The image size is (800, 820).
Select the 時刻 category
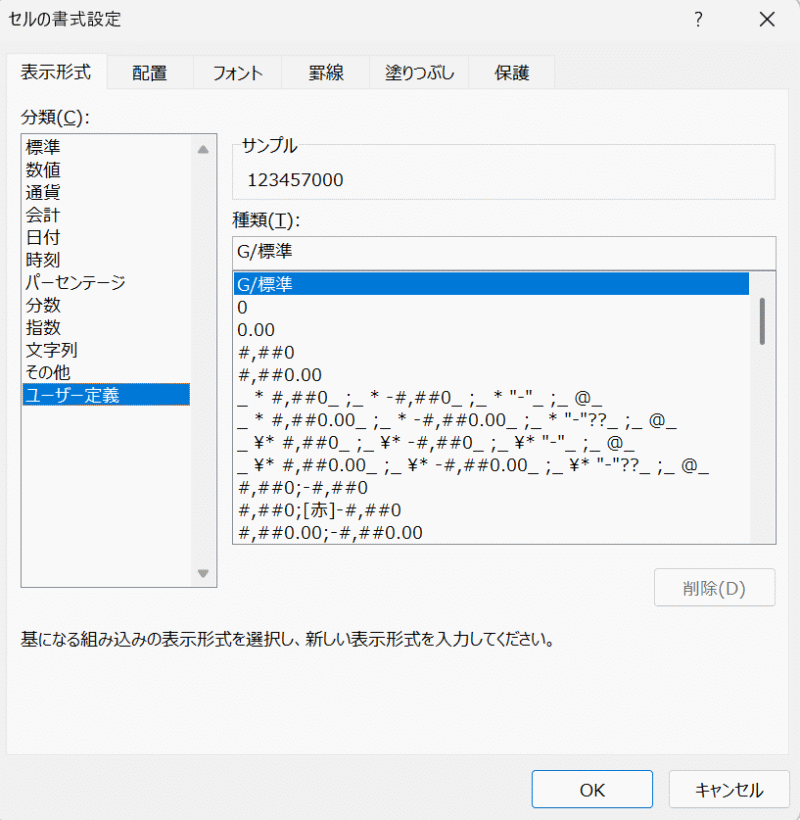[x=106, y=259]
